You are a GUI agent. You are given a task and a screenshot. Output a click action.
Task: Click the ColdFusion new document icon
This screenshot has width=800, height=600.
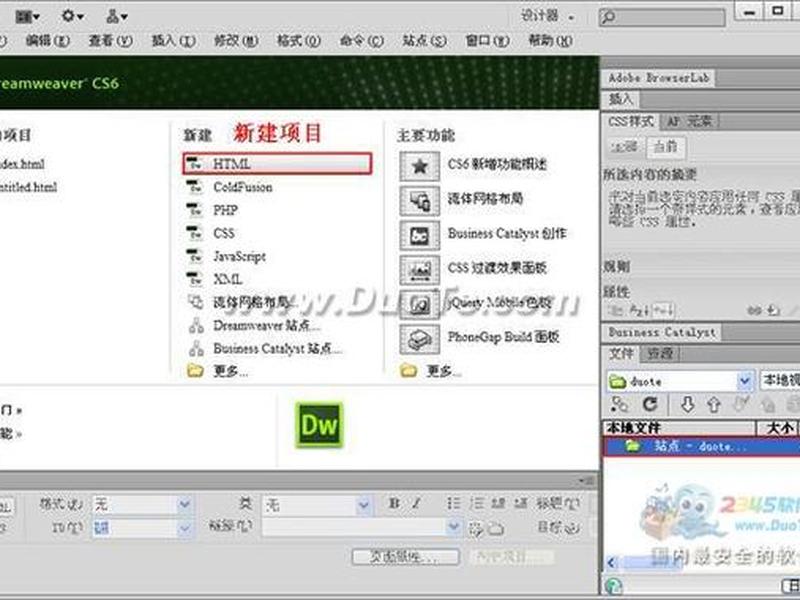(x=194, y=187)
